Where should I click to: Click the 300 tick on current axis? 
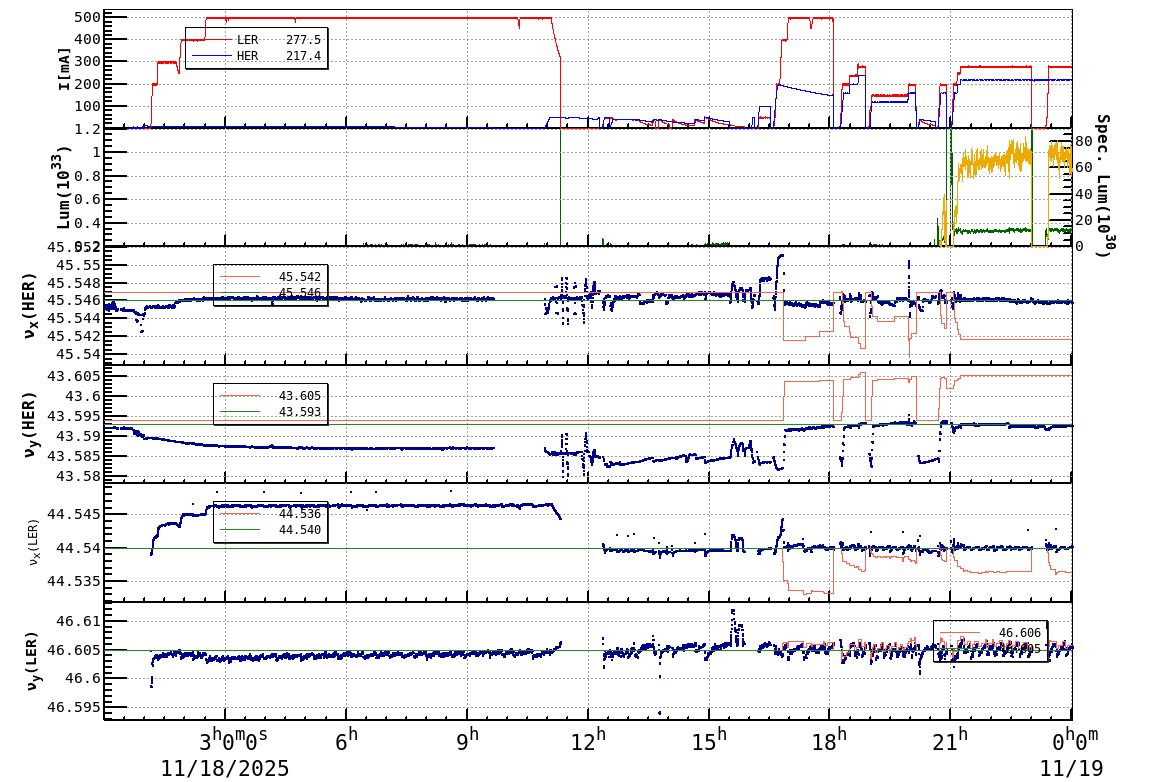pos(88,61)
